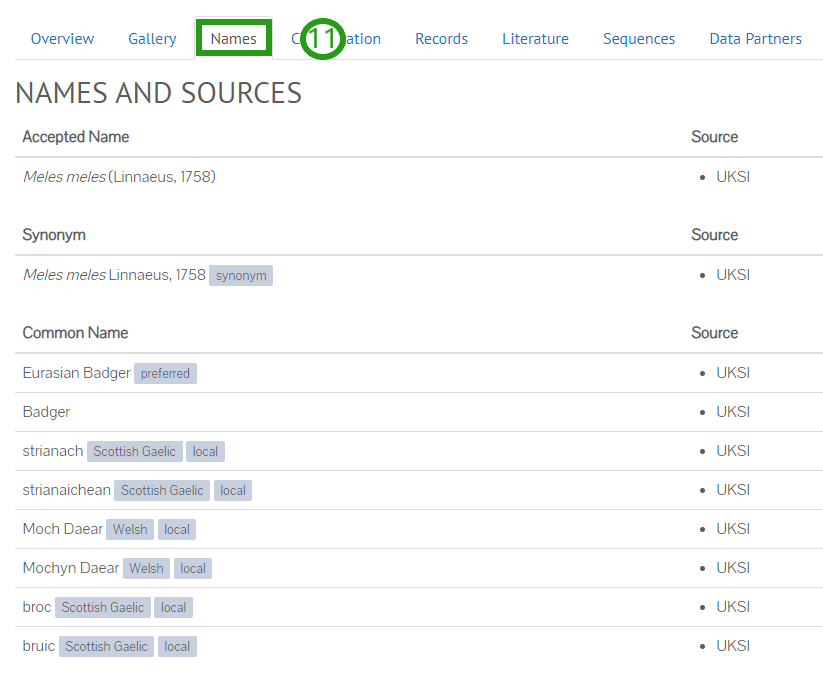Screen dimensions: 823x673
Task: Select the local badge beside Mochyn Daear
Action: [192, 568]
